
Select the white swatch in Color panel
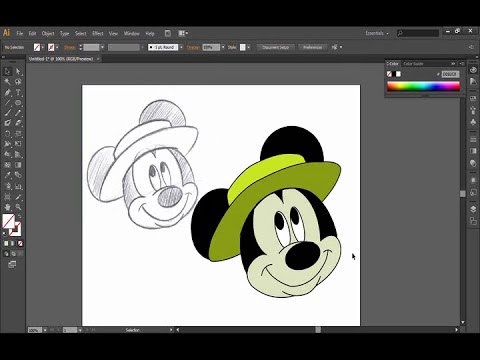coord(399,74)
